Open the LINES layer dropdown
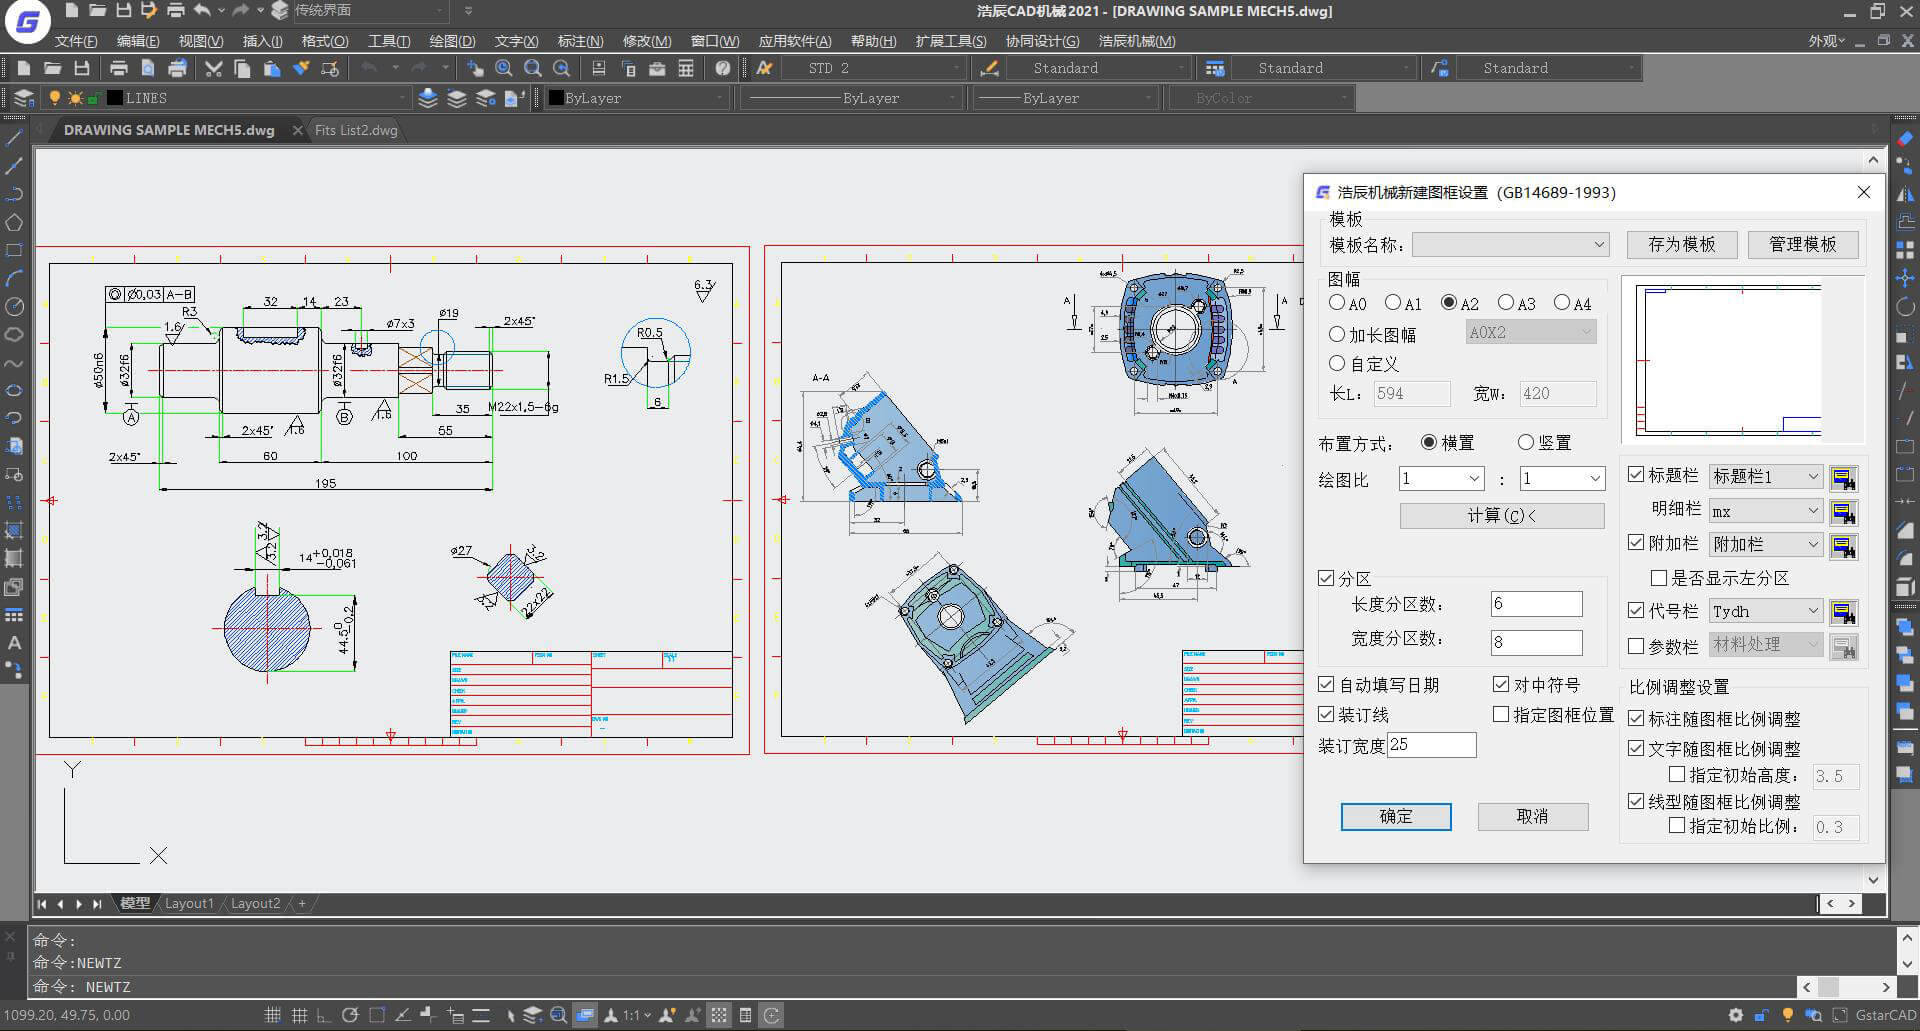 click(401, 98)
